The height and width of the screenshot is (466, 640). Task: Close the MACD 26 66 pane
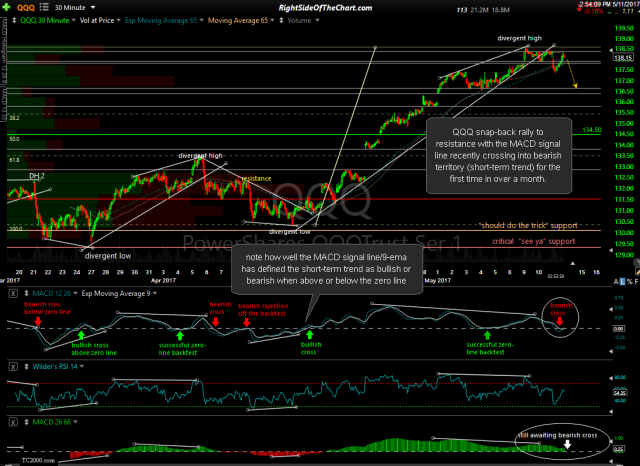pyautogui.click(x=13, y=422)
